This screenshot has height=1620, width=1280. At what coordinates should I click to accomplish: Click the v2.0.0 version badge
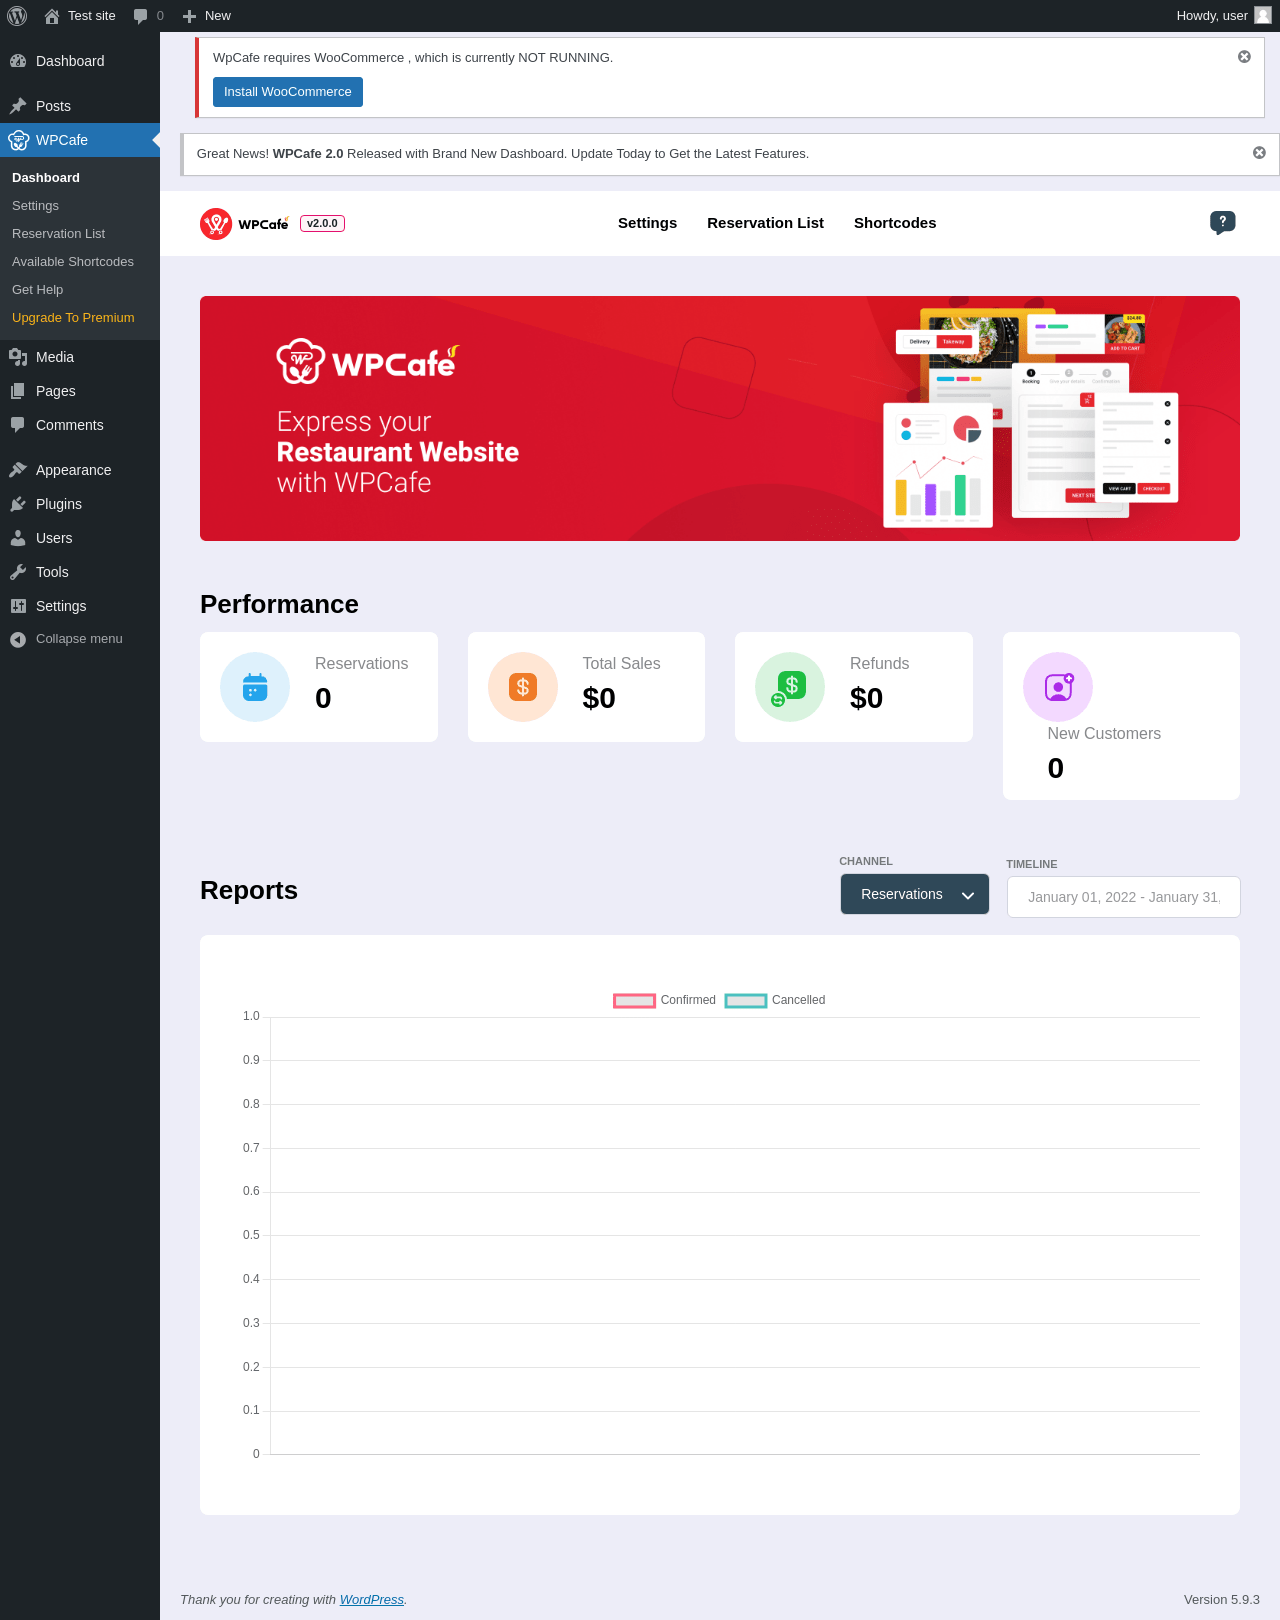click(x=322, y=224)
